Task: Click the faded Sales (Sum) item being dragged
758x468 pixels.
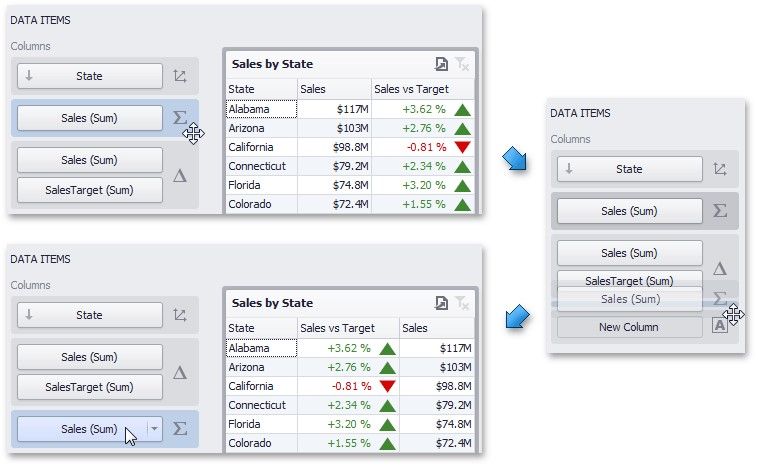Action: click(629, 299)
